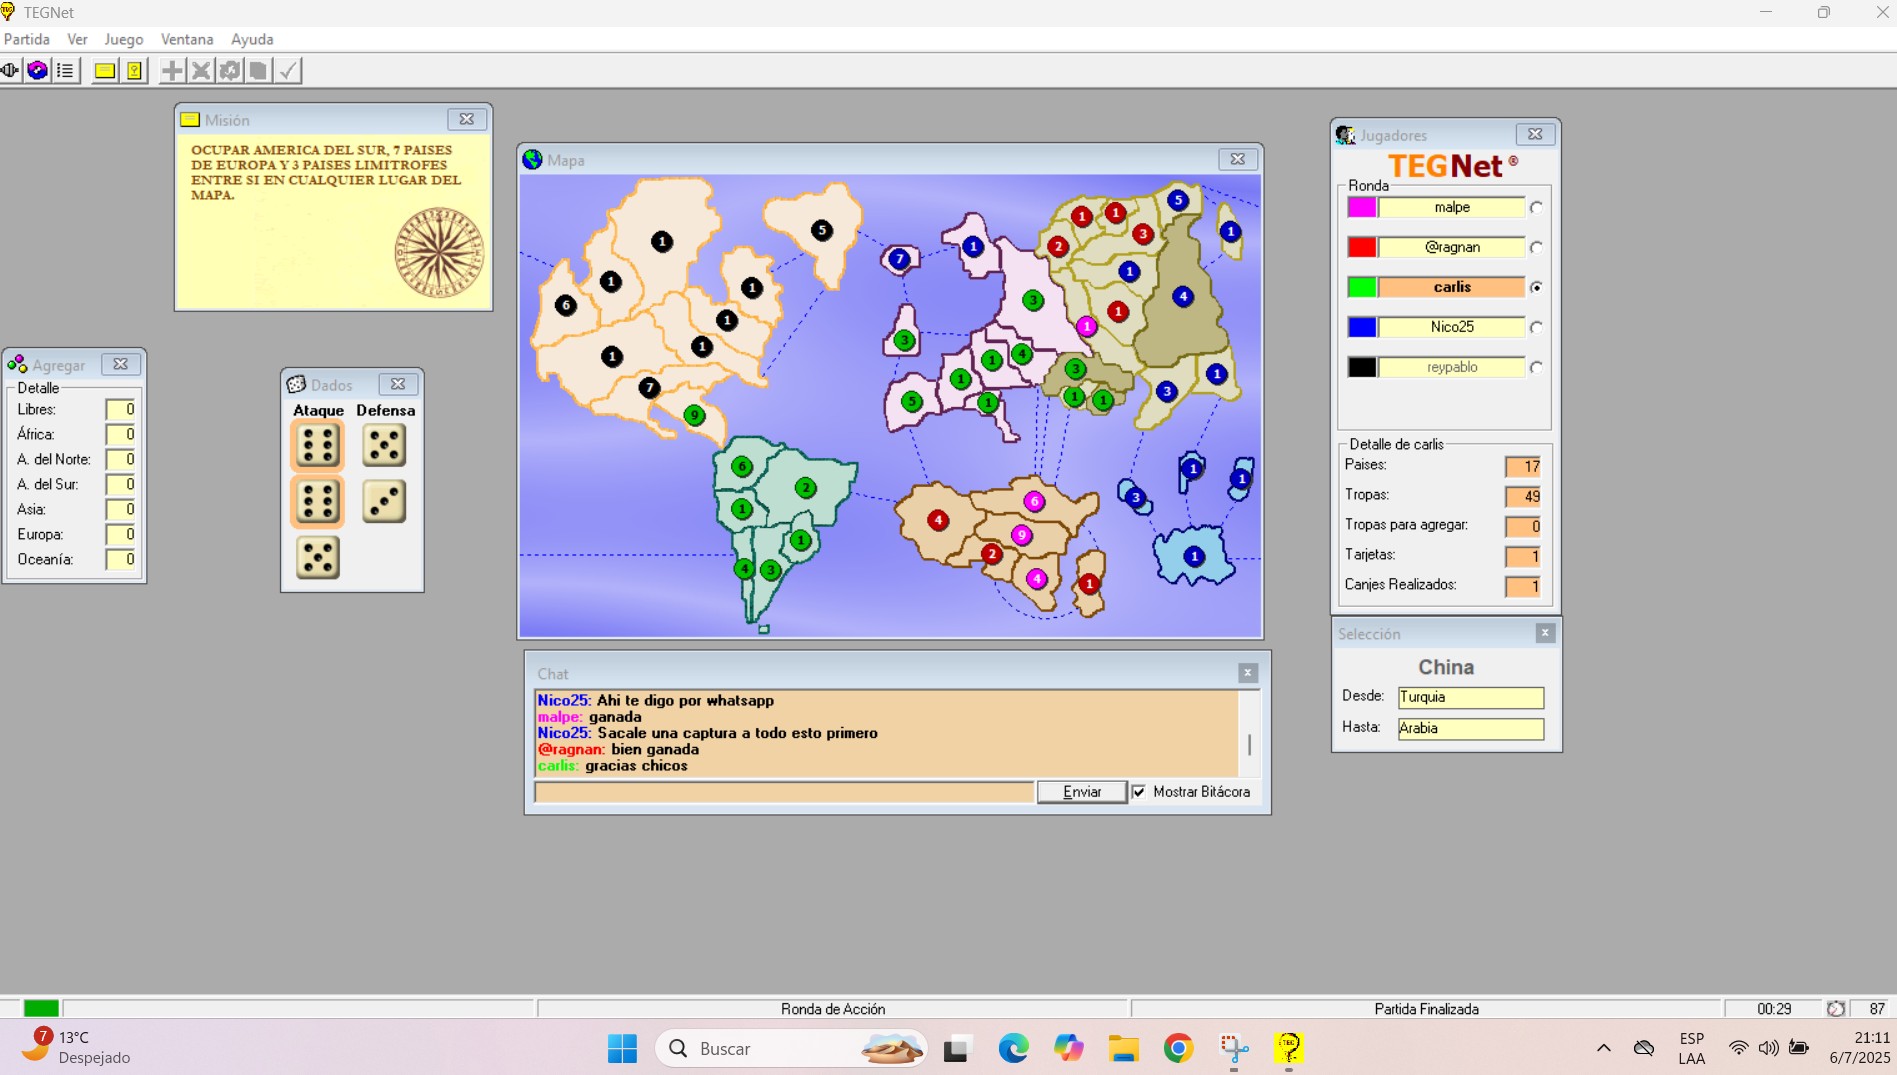This screenshot has width=1897, height=1075.
Task: Click the five attack die
Action: coord(318,557)
